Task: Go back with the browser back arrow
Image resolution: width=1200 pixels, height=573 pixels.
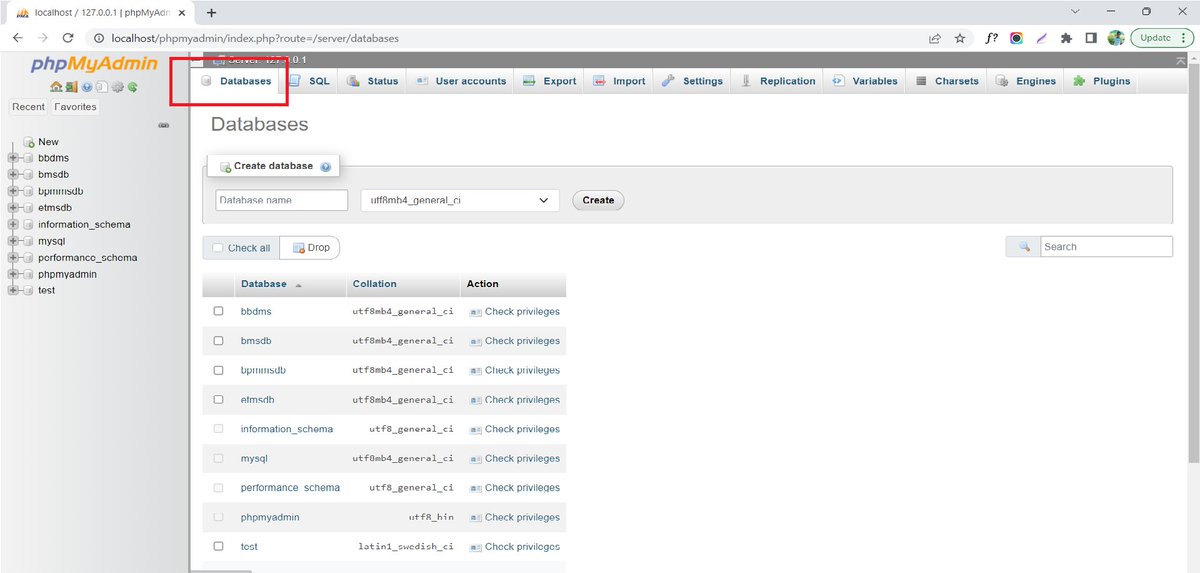Action: click(17, 38)
